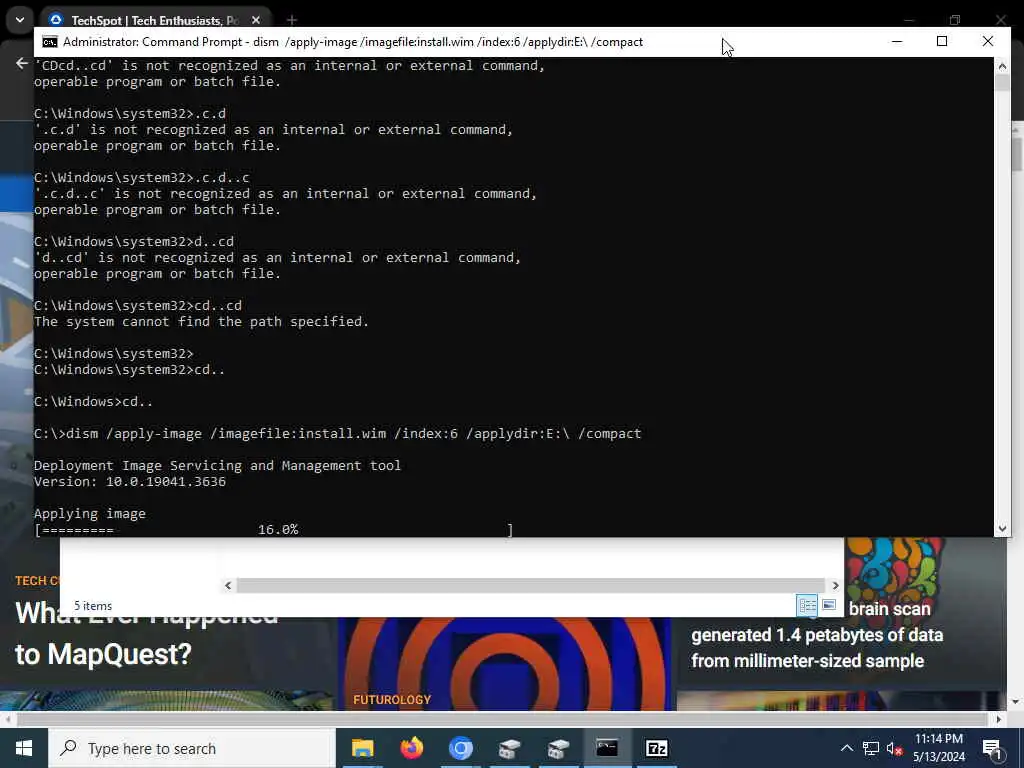Viewport: 1024px width, 768px height.
Task: Expand the browser tab search dropdown
Action: click(x=20, y=20)
